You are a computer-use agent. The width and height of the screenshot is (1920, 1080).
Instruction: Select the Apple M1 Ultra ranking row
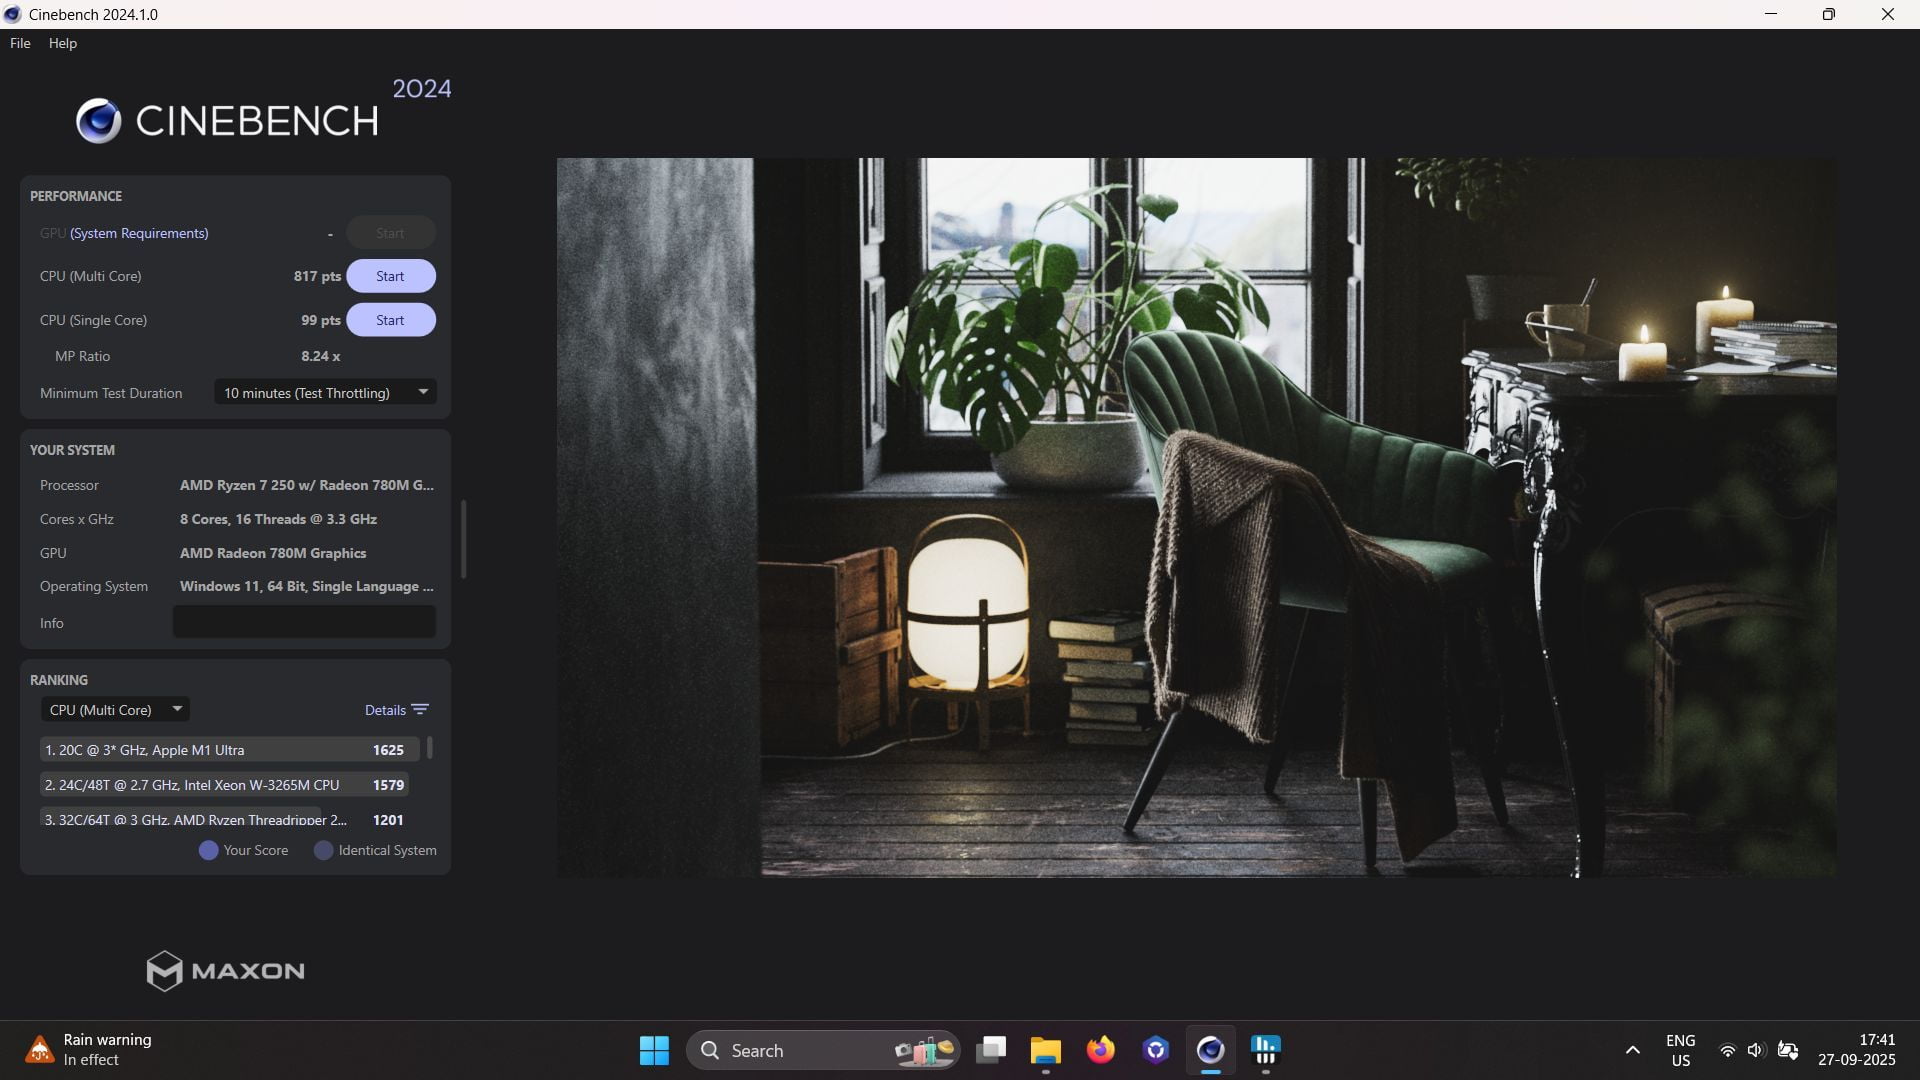coord(229,750)
